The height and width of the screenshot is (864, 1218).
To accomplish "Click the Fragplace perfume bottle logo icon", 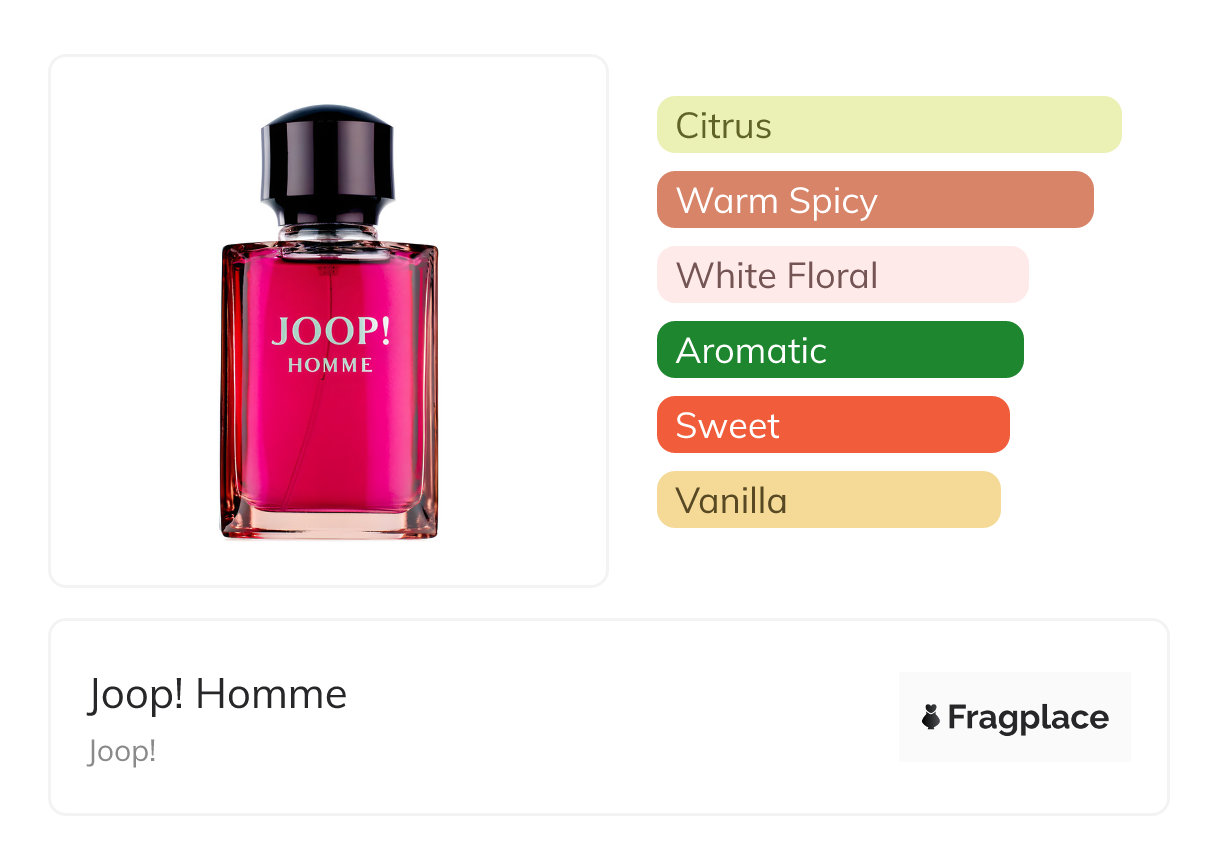I will pos(931,717).
